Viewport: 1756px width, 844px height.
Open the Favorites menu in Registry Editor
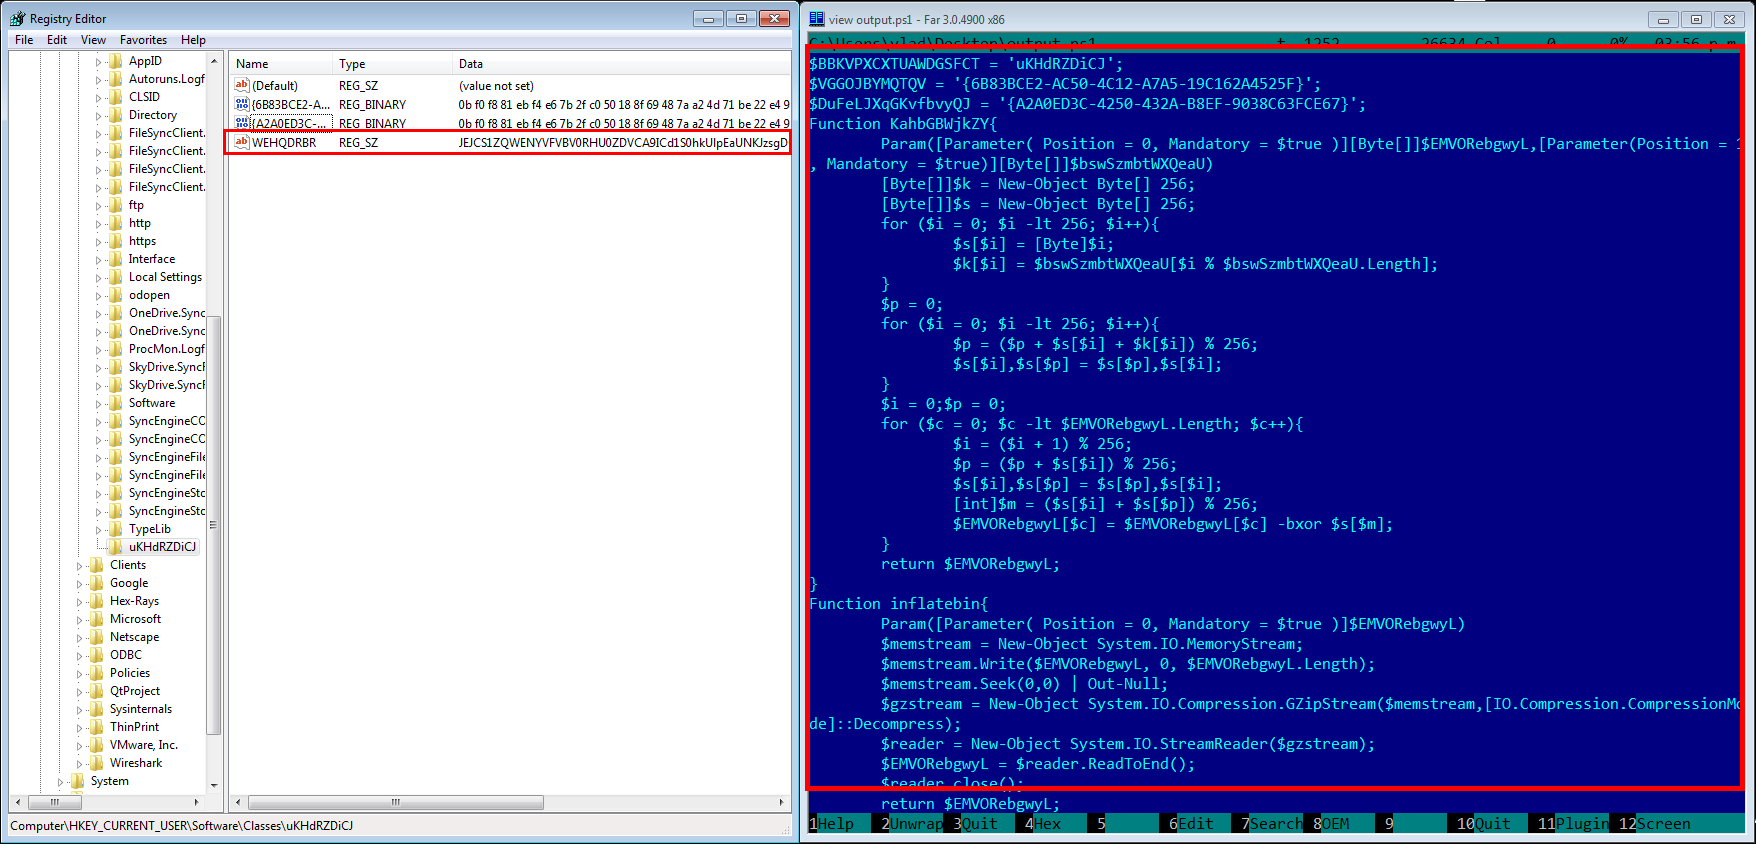coord(143,40)
